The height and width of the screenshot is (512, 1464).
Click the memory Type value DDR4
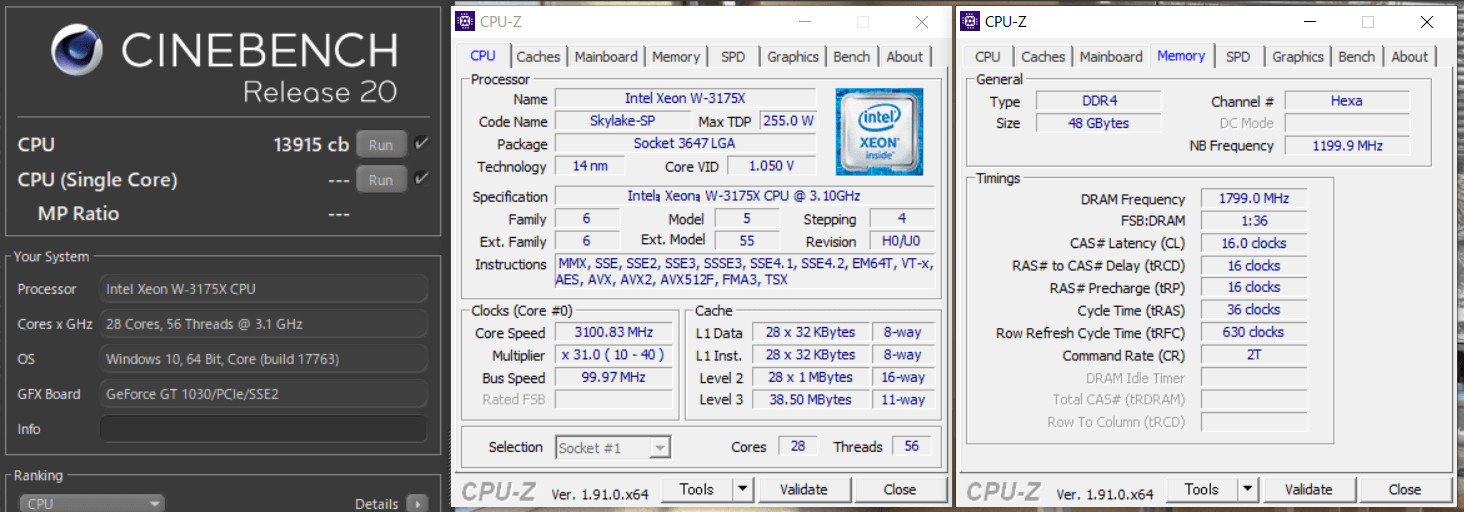click(x=1098, y=100)
